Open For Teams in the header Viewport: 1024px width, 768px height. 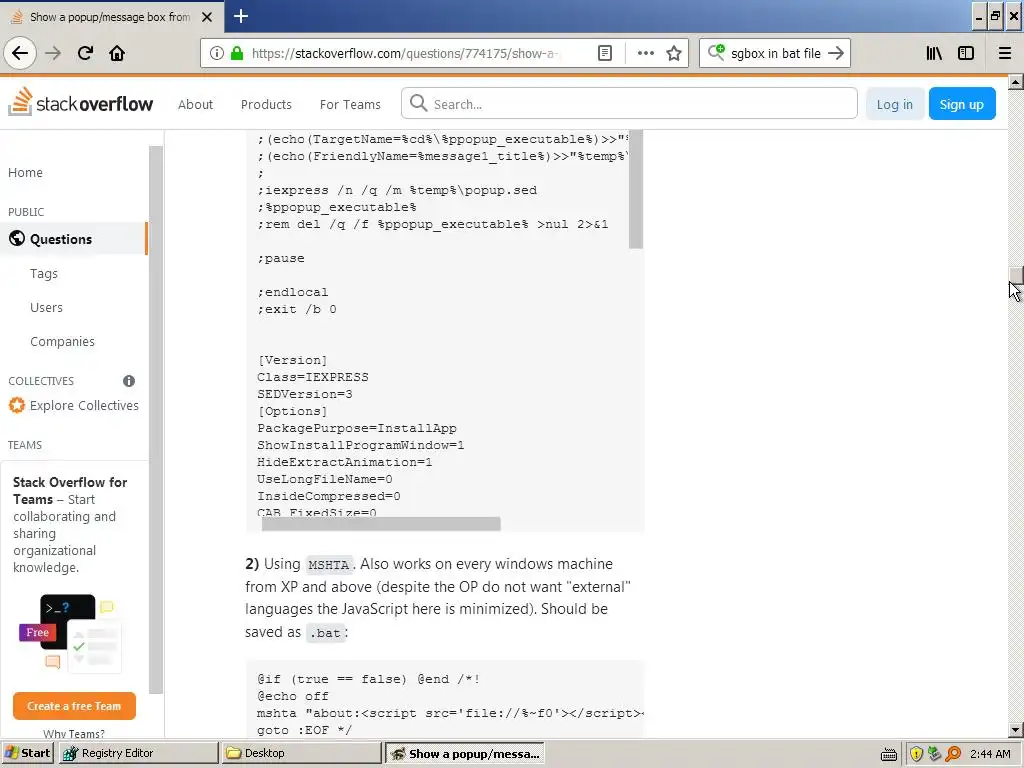pos(350,104)
